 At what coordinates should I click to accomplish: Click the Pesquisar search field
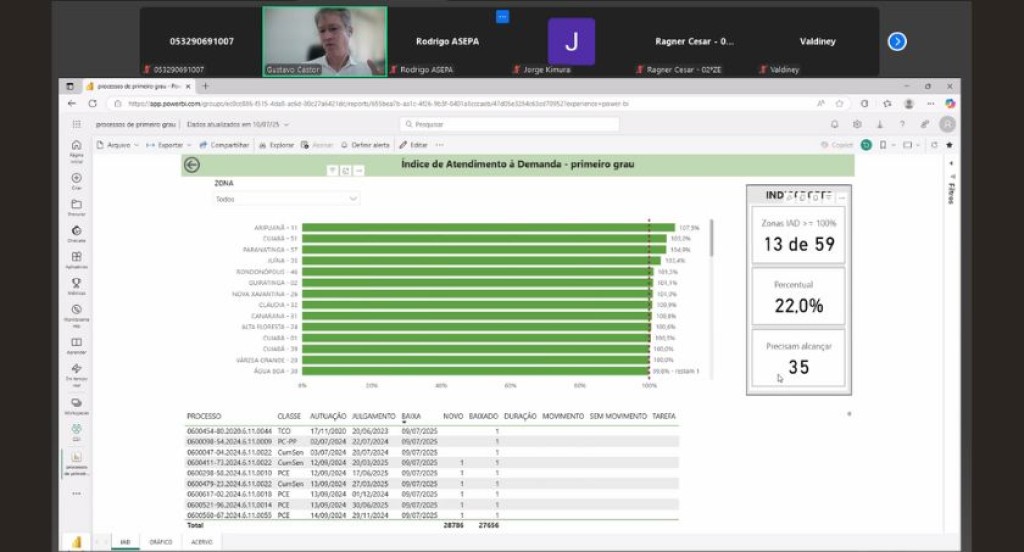click(509, 125)
